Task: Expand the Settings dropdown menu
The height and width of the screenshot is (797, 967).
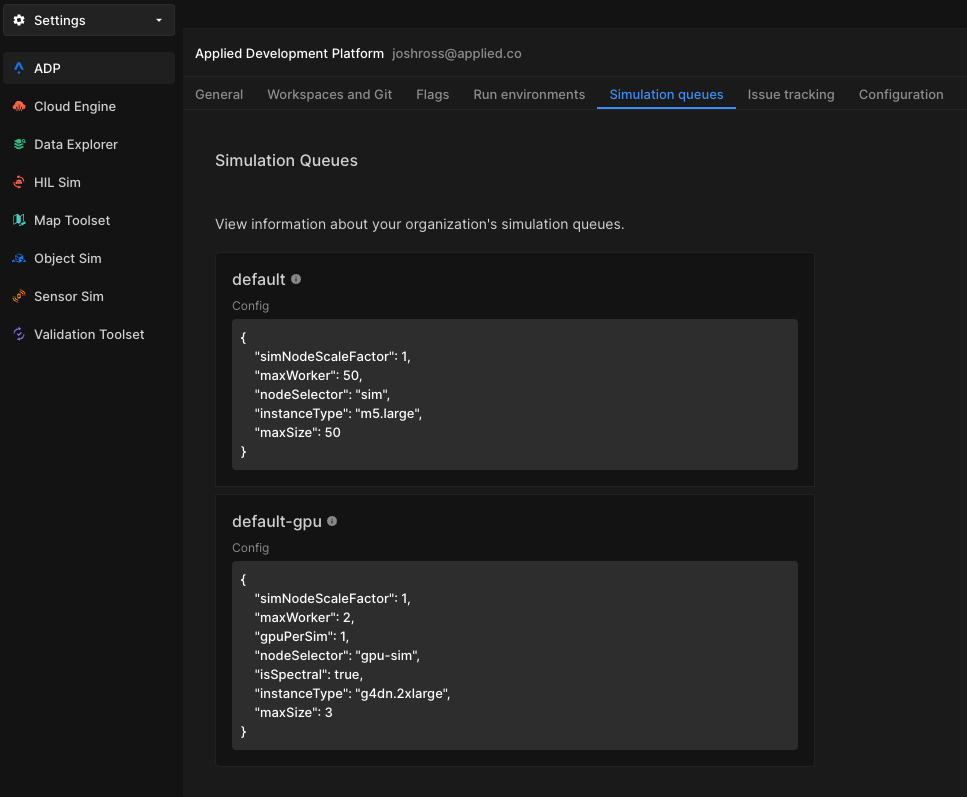Action: click(x=156, y=19)
